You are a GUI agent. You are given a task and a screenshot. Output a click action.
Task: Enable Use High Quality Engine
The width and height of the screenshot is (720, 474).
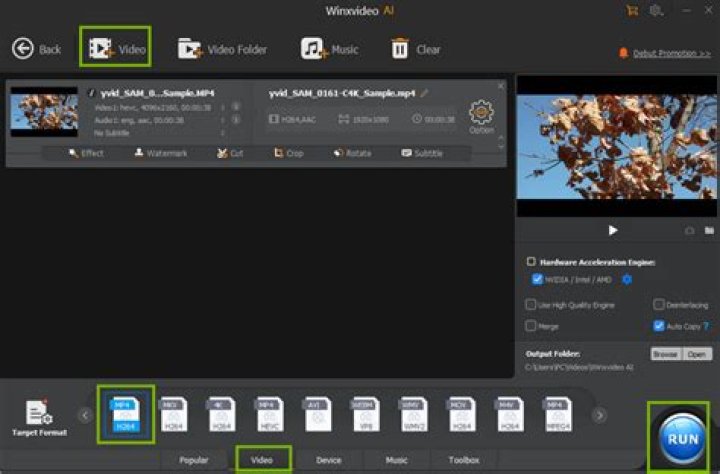coord(530,305)
